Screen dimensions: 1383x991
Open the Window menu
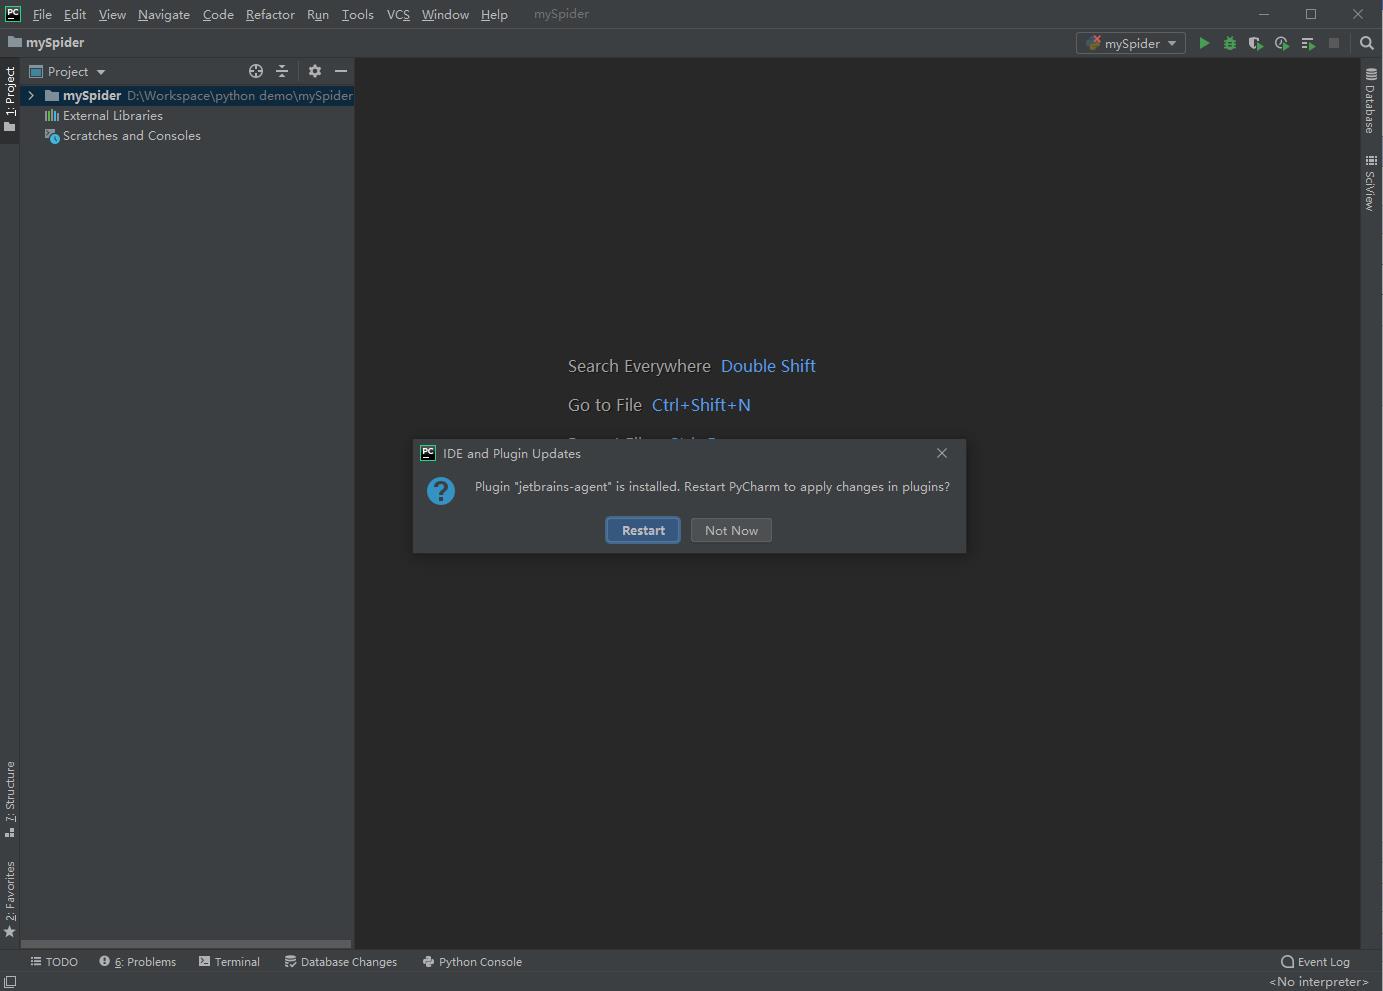click(445, 14)
